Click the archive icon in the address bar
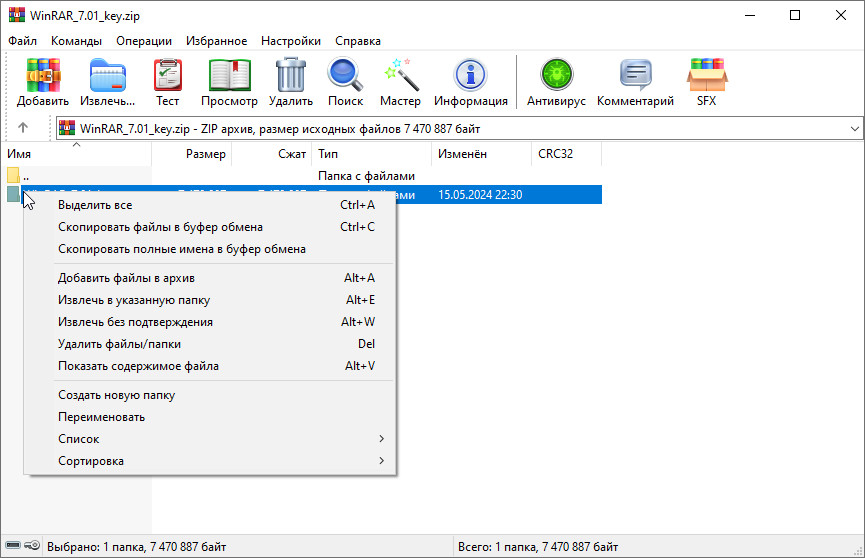Image resolution: width=865 pixels, height=558 pixels. (67, 128)
